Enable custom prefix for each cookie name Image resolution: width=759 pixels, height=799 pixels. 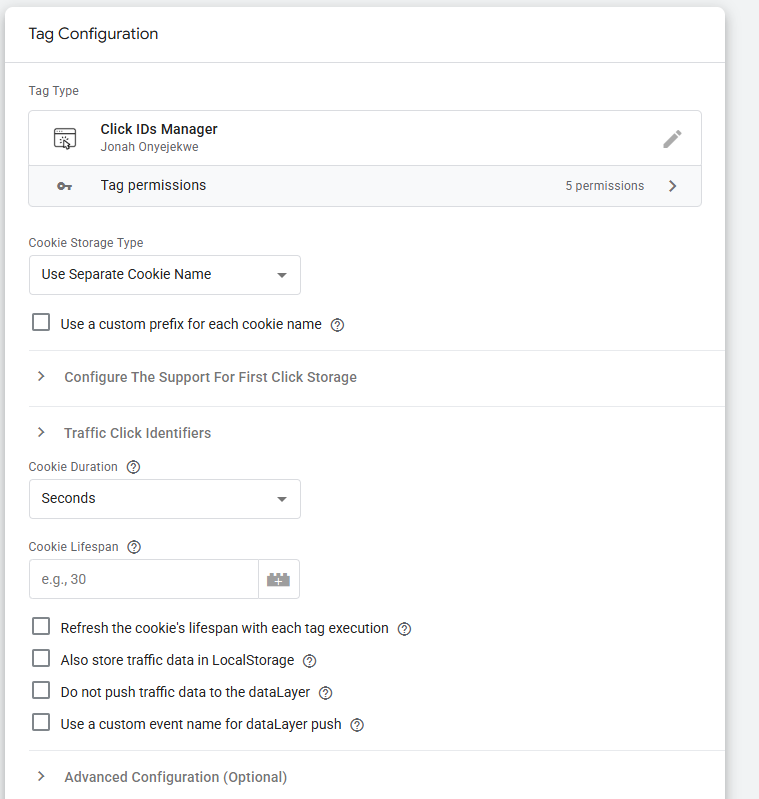coord(41,323)
